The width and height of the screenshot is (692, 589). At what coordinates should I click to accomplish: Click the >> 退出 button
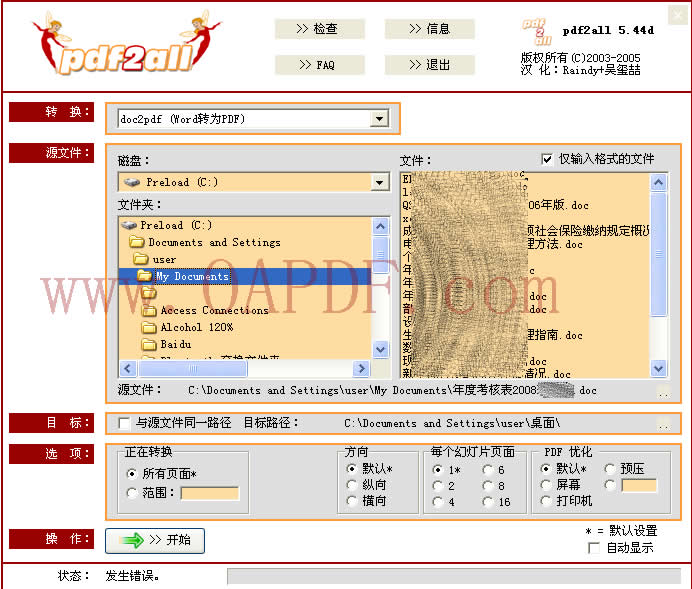pos(429,65)
